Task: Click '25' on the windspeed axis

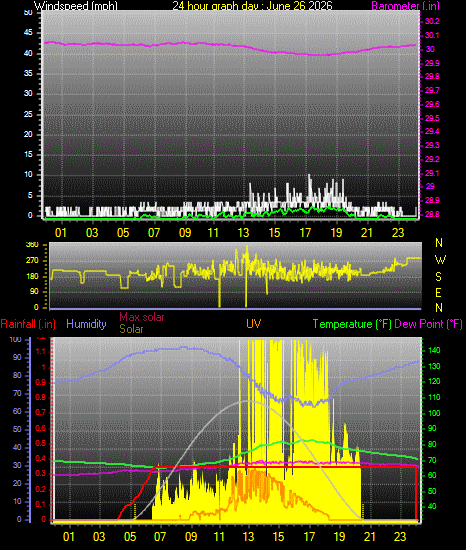Action: 28,114
